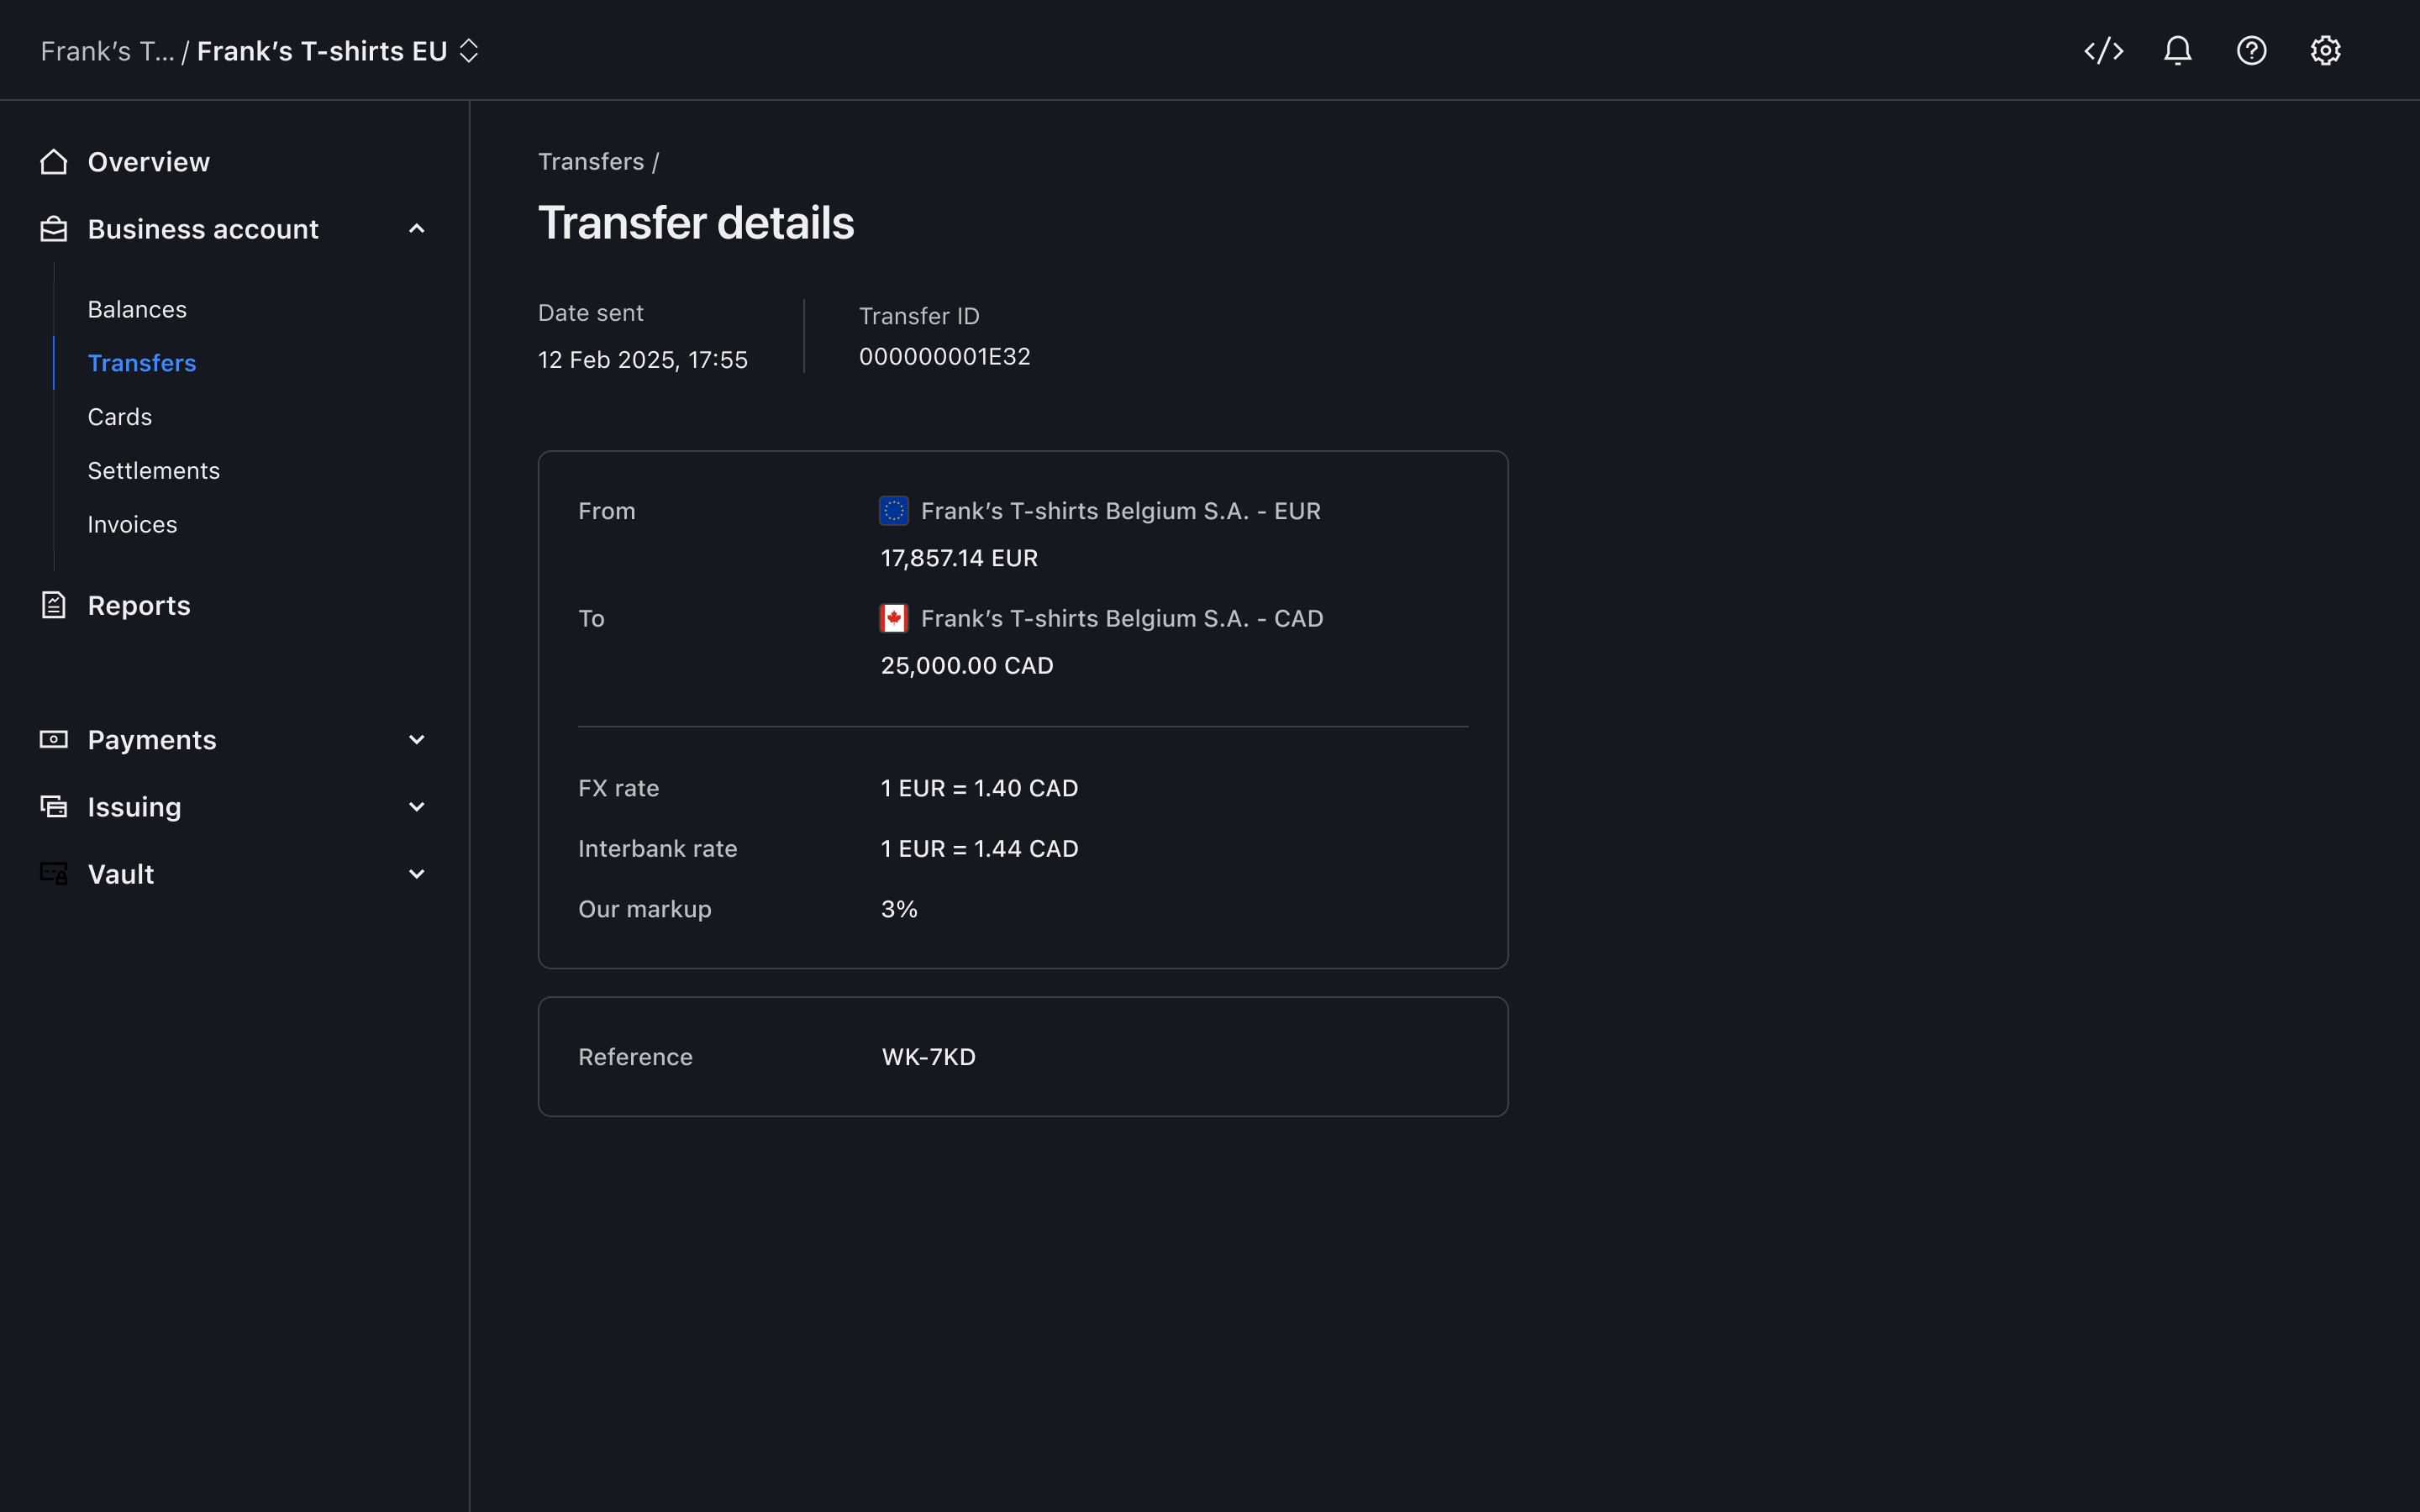Viewport: 2420px width, 1512px height.
Task: Click the interbank rate 1 EUR = 1.44 CAD
Action: pos(979,849)
